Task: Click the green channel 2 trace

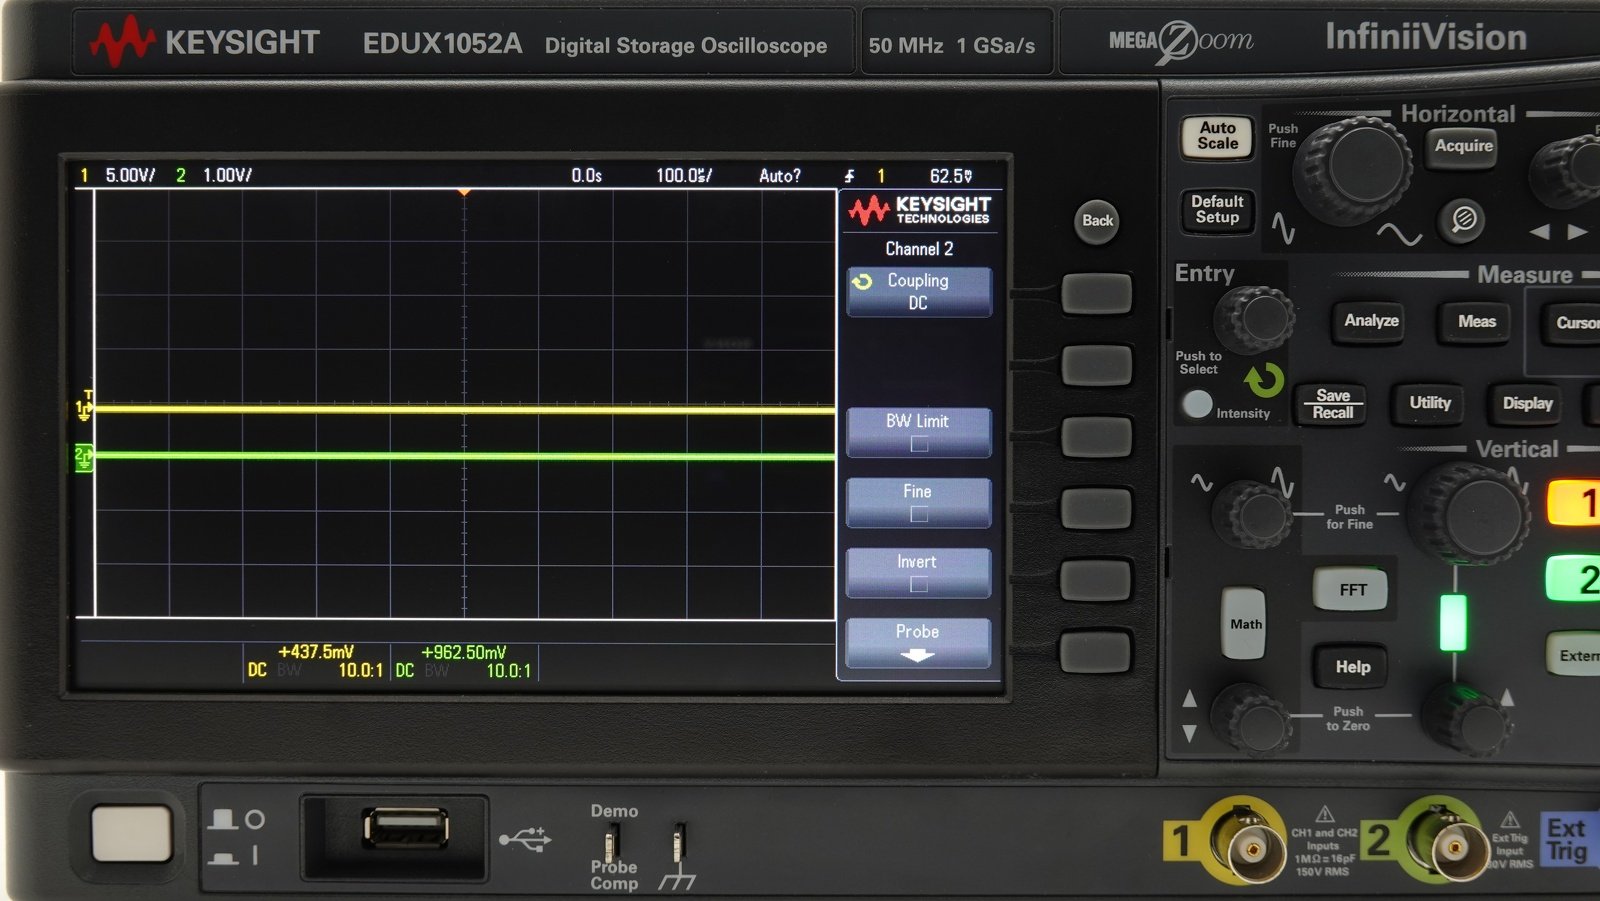Action: (x=465, y=456)
